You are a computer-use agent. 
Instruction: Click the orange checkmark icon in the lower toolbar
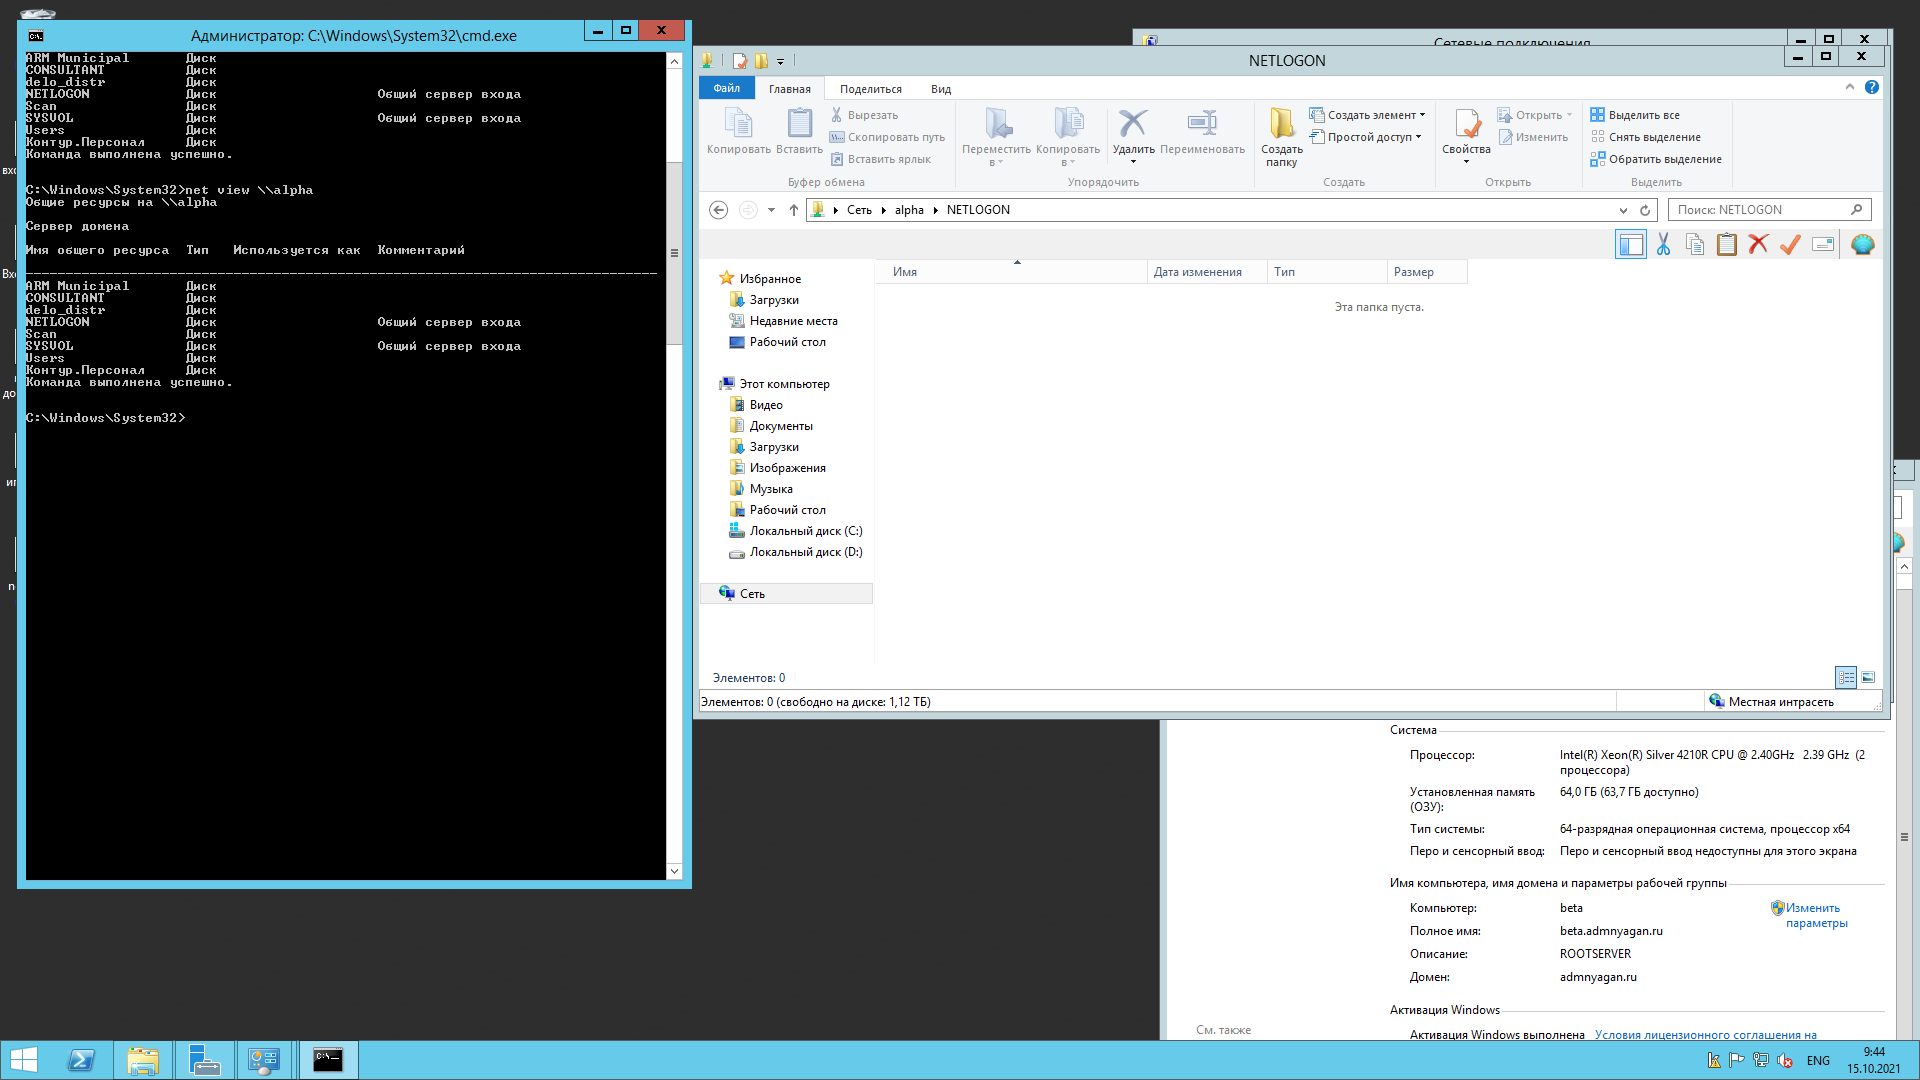[1791, 244]
